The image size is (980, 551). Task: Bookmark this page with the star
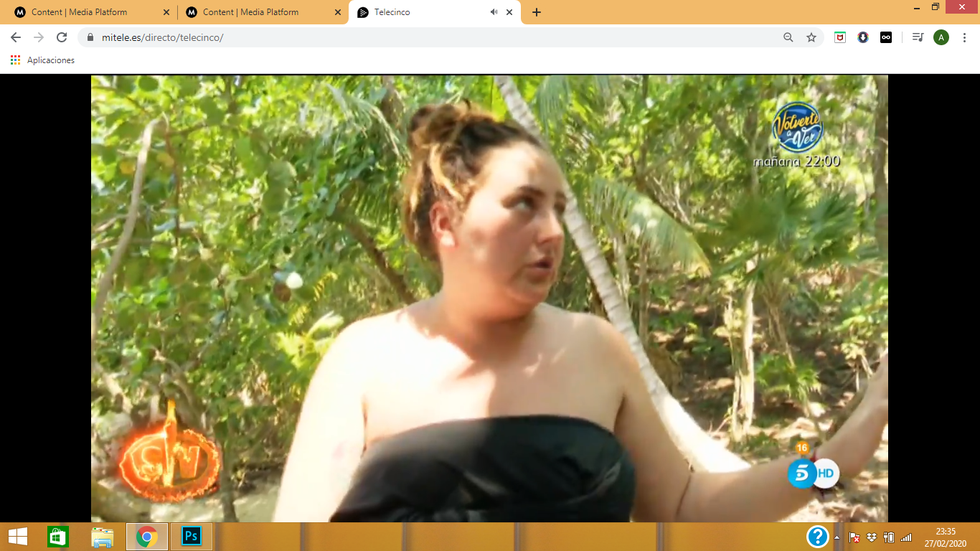(x=811, y=37)
